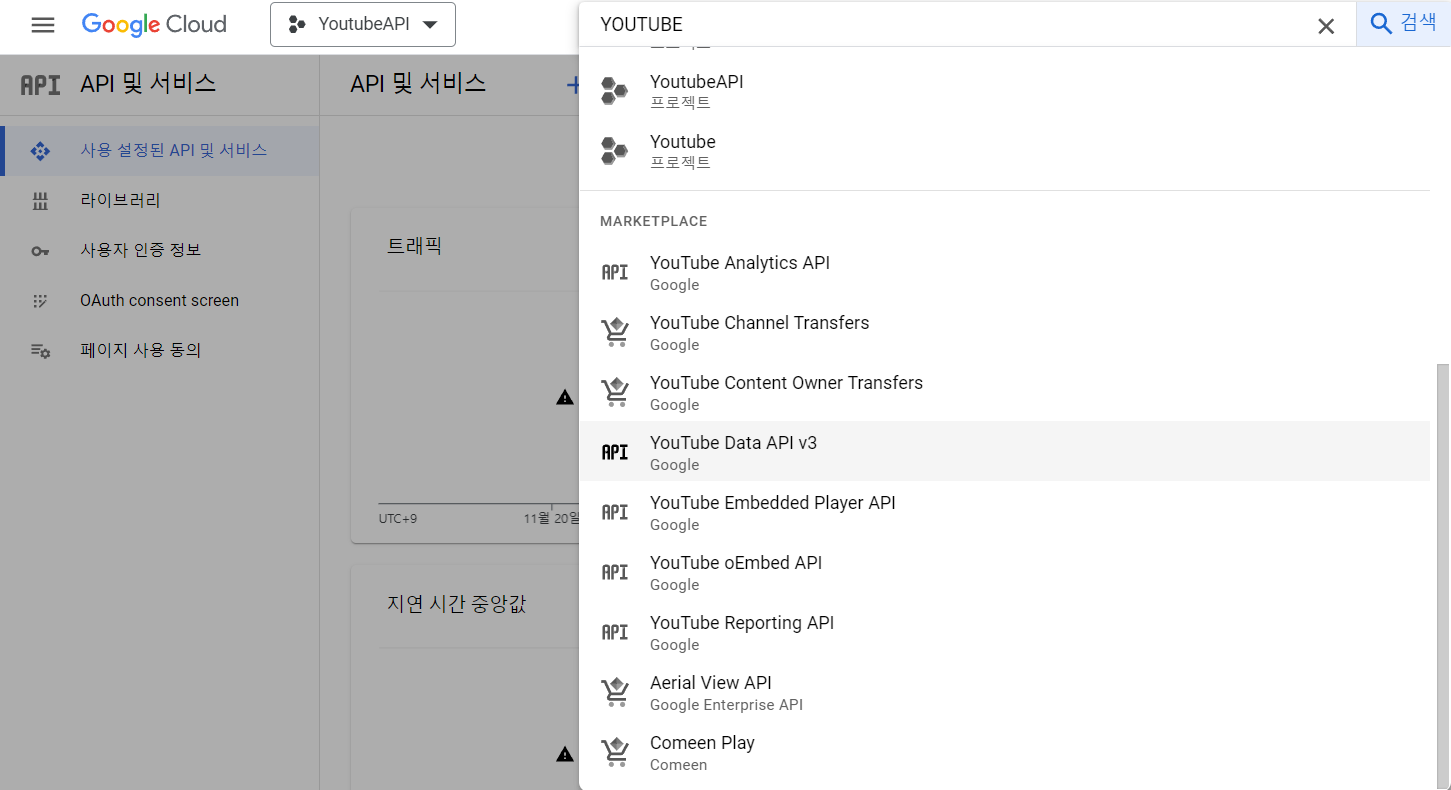
Task: Click the 11월 20일 chart date label
Action: coord(552,519)
